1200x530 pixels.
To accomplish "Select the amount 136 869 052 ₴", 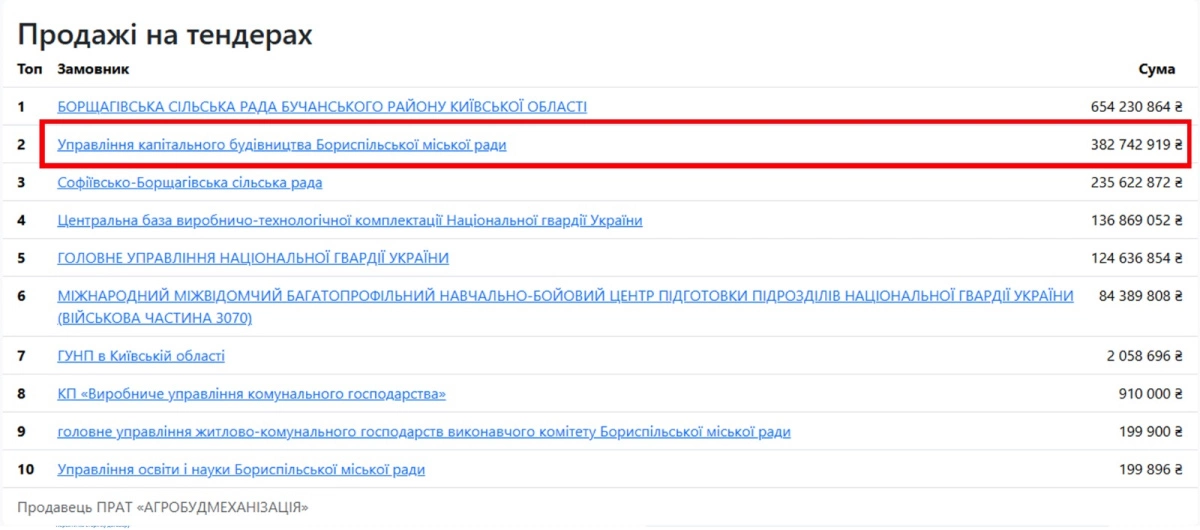I will [1137, 221].
